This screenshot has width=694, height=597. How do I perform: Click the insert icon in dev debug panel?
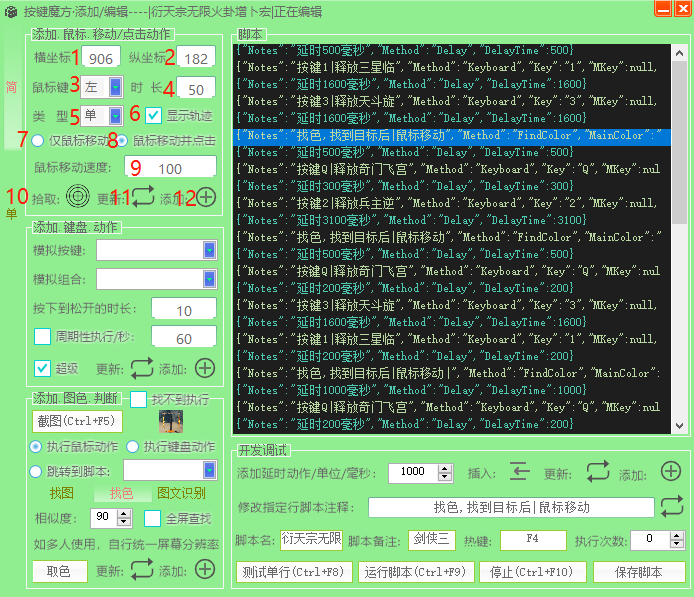(520, 471)
